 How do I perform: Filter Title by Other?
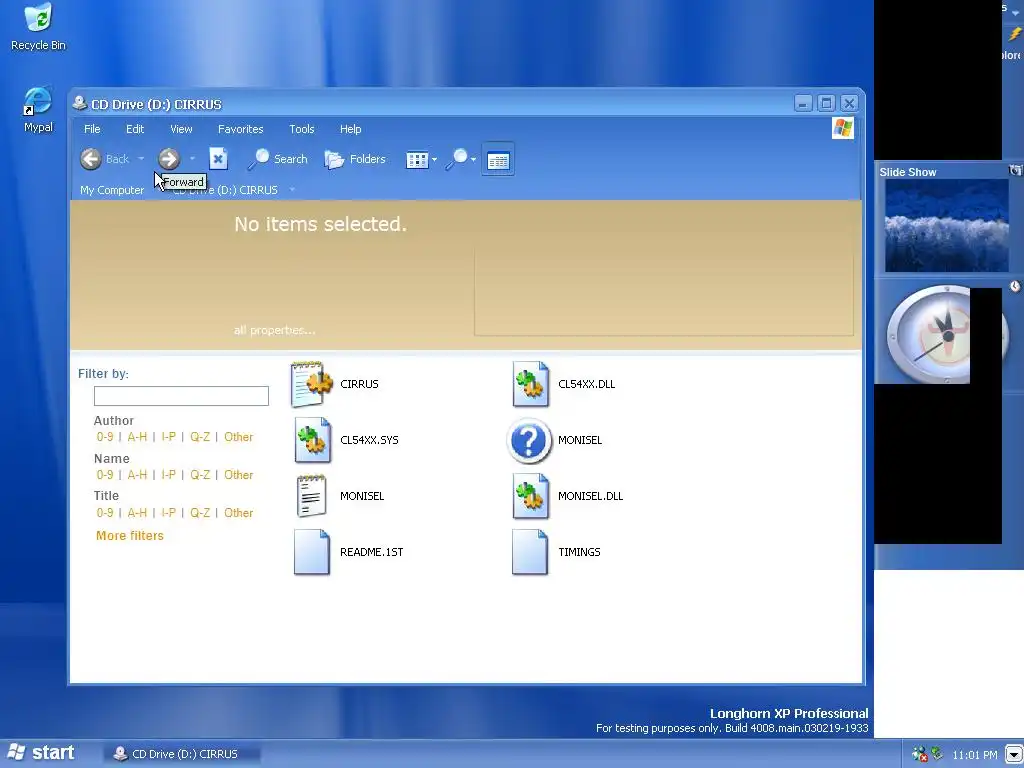[x=238, y=513]
